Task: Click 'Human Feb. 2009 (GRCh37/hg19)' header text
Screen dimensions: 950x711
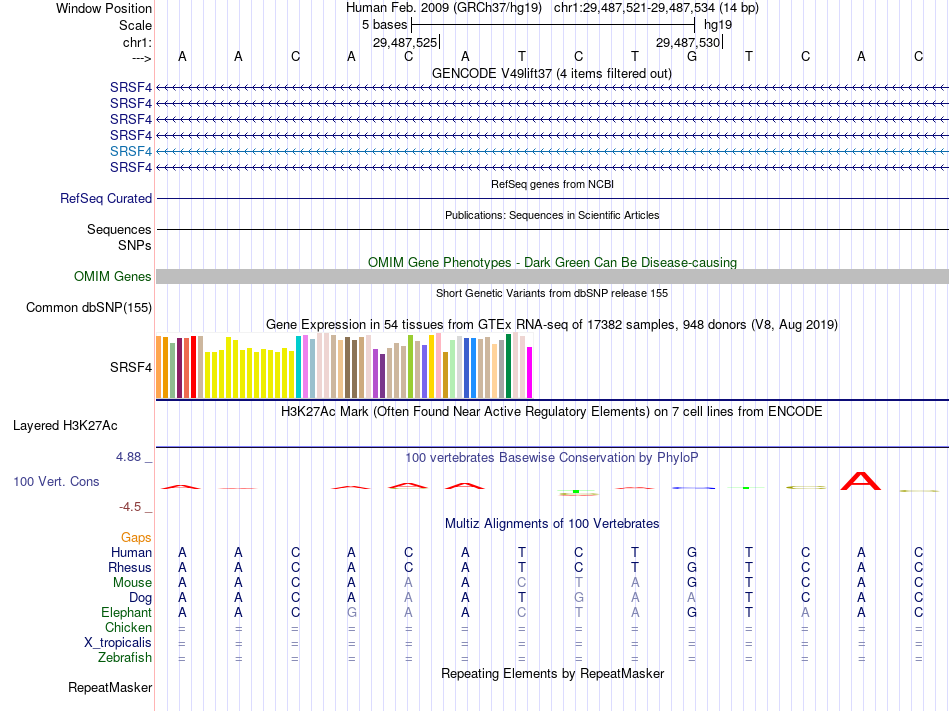Action: click(443, 8)
